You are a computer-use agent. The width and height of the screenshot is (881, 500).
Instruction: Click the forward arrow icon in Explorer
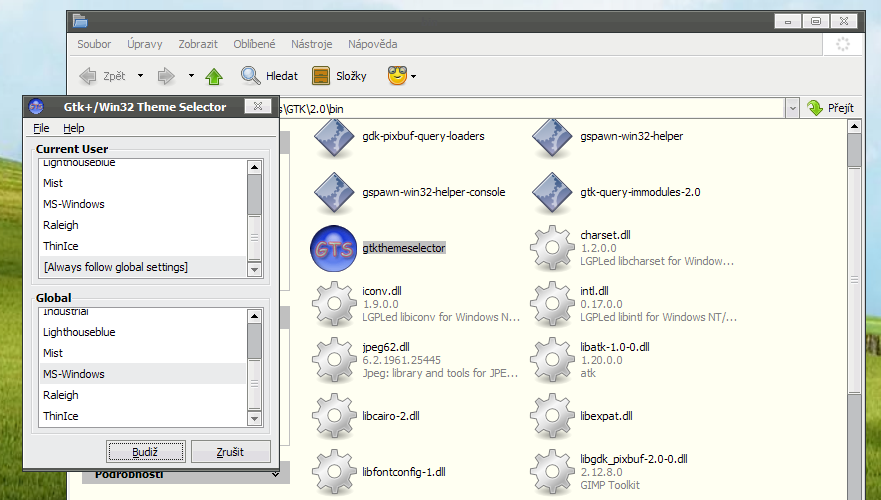tap(166, 76)
